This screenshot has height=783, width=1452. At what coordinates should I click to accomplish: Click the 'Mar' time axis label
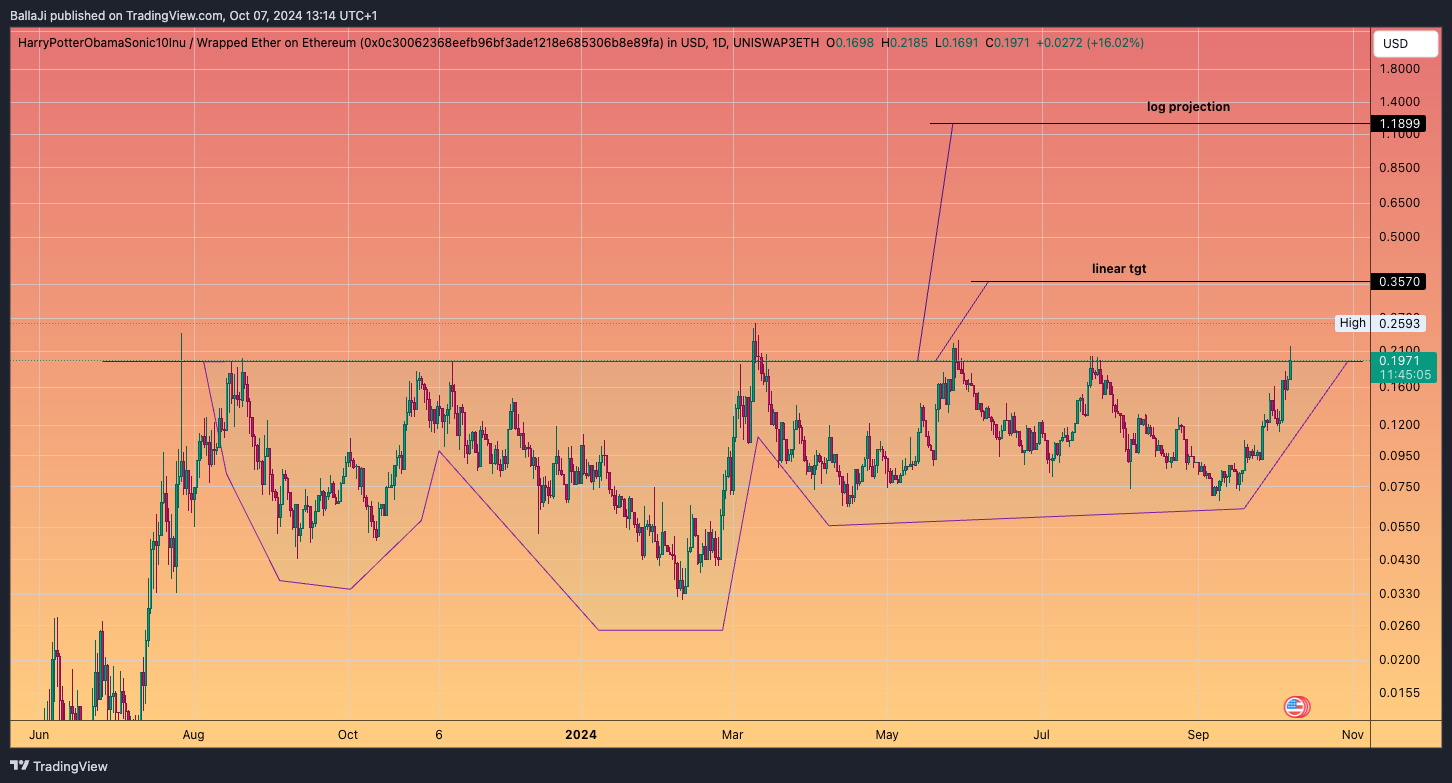tap(733, 735)
